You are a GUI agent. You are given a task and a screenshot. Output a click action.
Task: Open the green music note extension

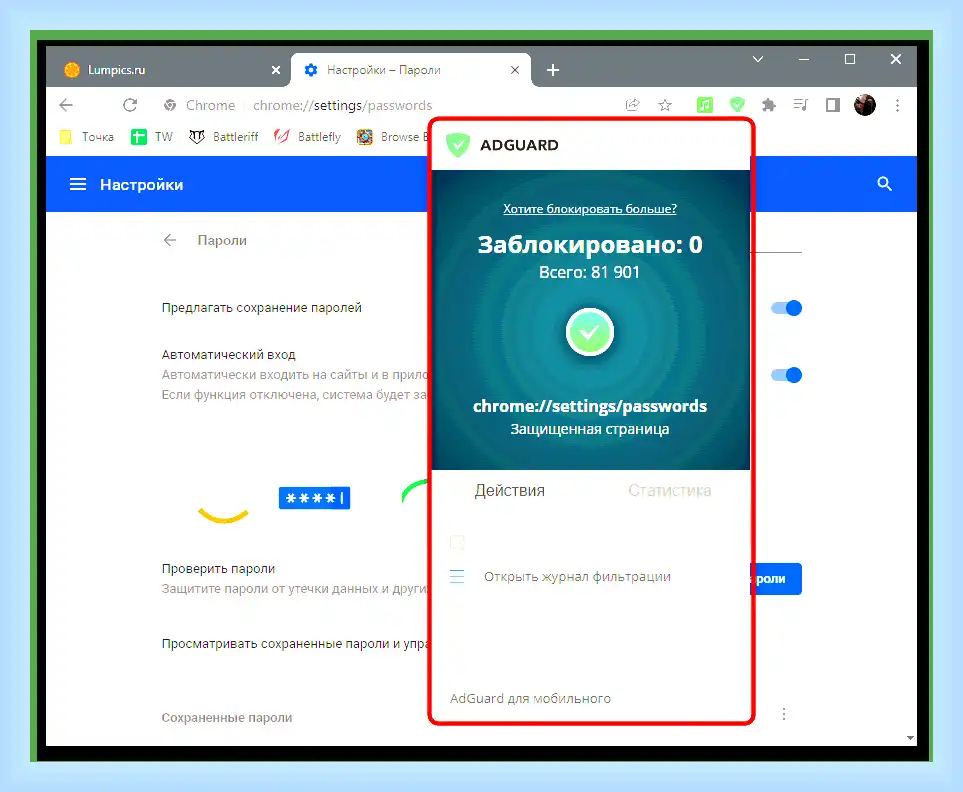pos(704,105)
